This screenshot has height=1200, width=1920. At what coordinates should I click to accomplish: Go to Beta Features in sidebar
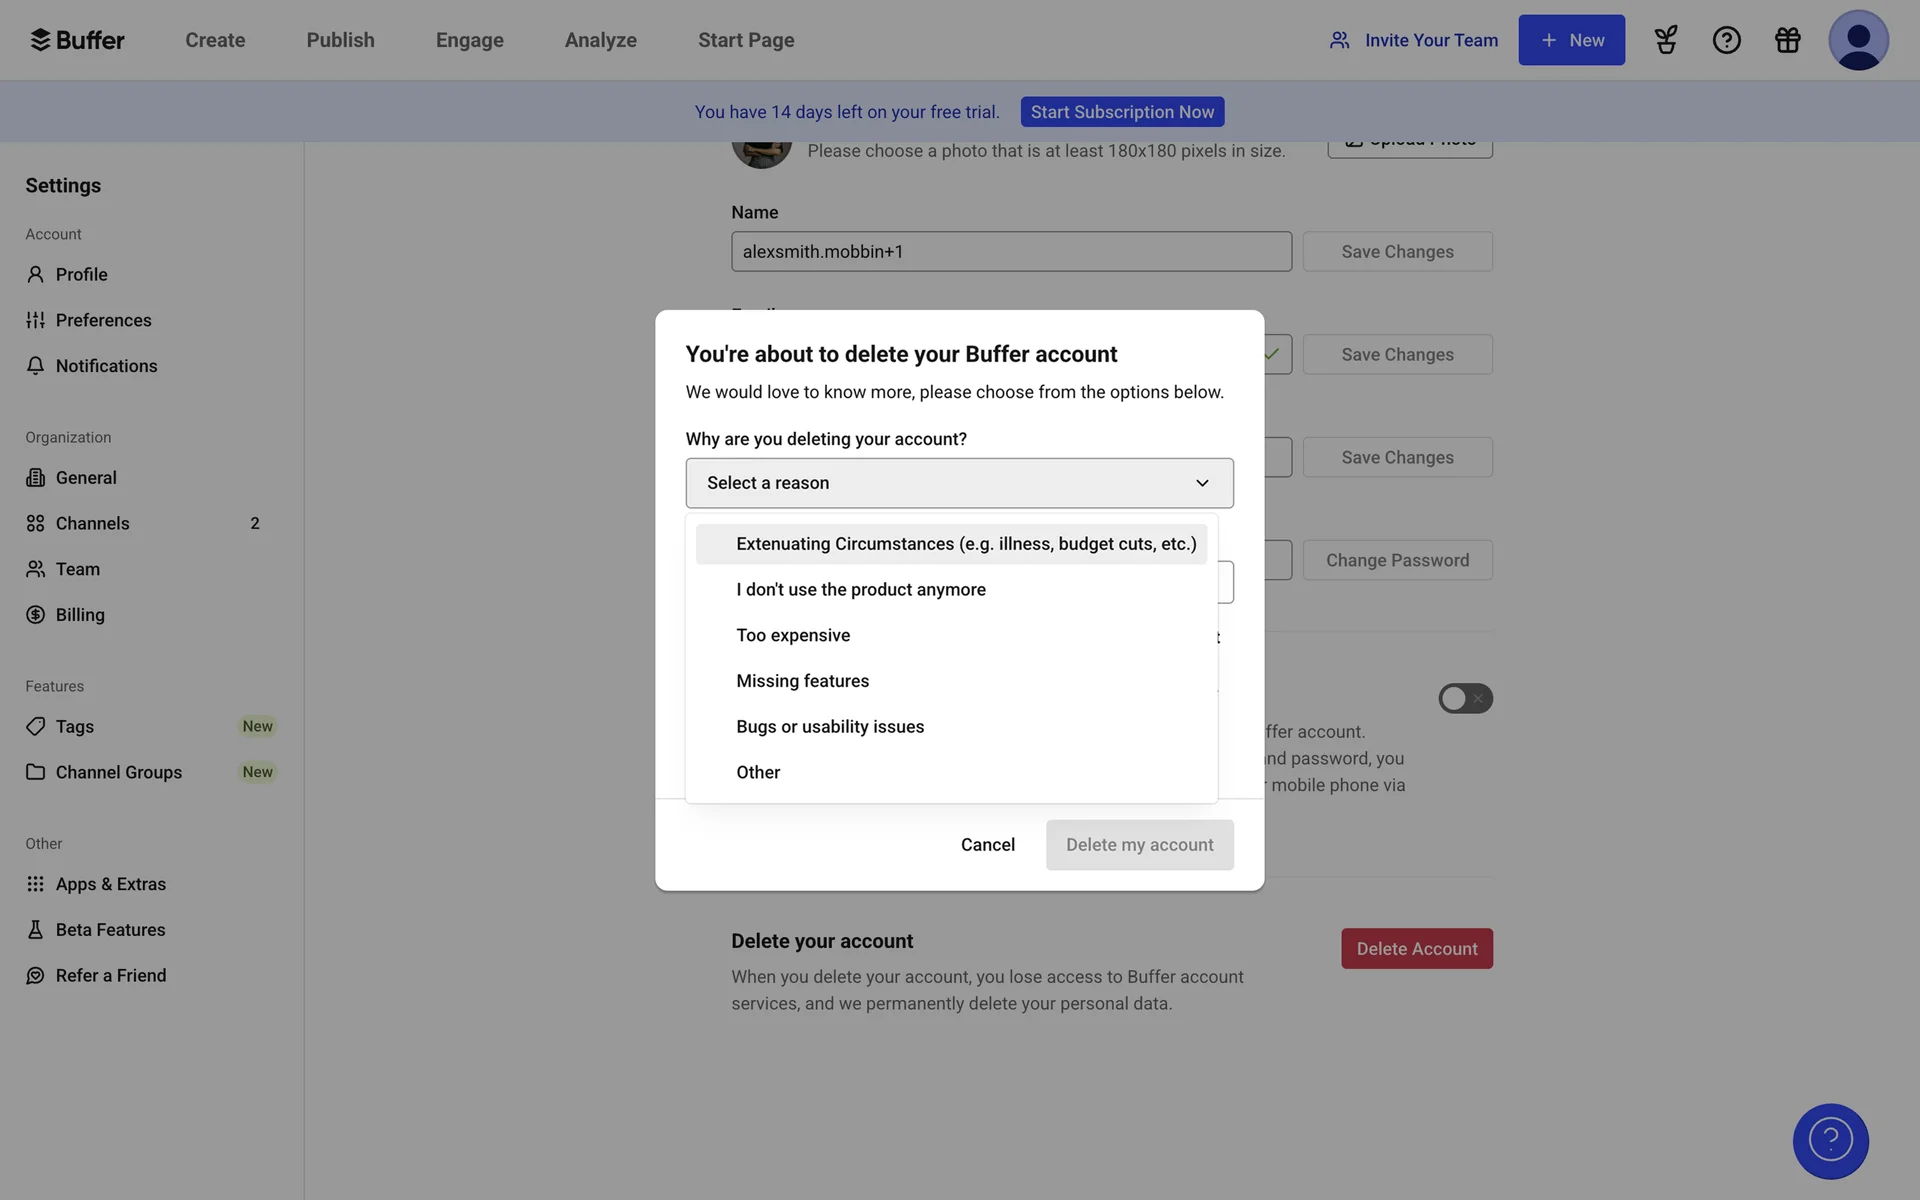click(x=110, y=930)
